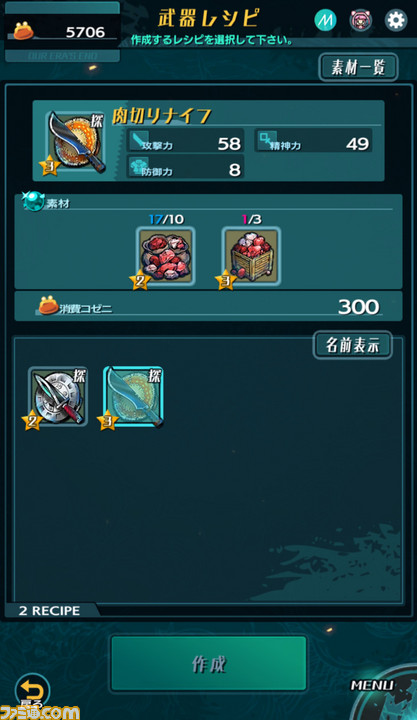Tap the 2-star meat bag material
This screenshot has height=720, width=417.
[x=166, y=257]
